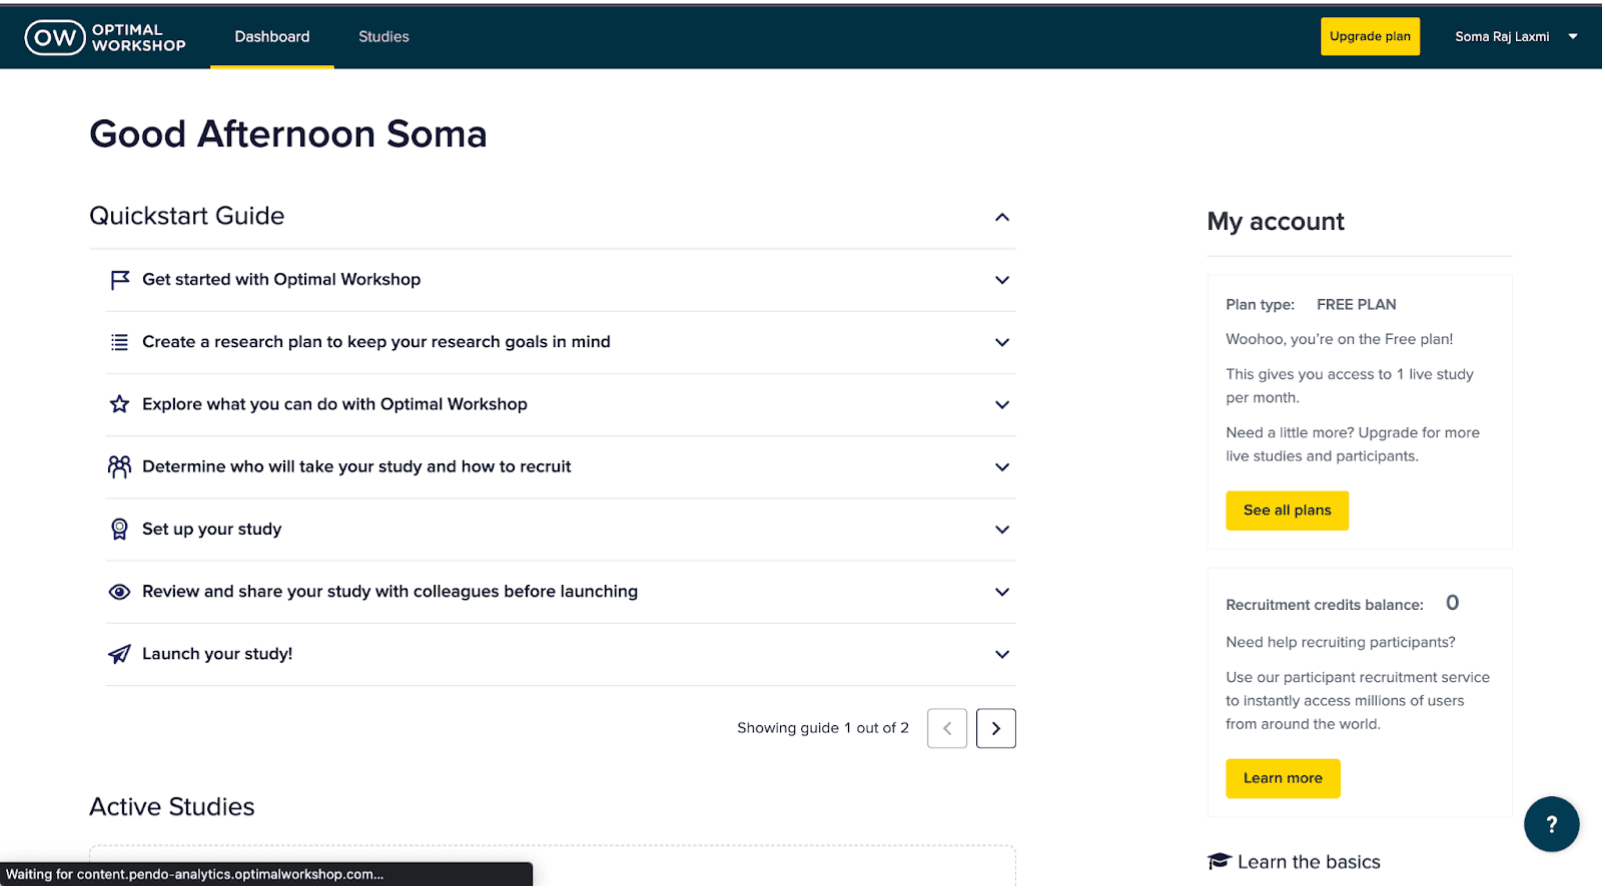Click Learn more about recruitment
This screenshot has width=1605, height=891.
[x=1284, y=779]
